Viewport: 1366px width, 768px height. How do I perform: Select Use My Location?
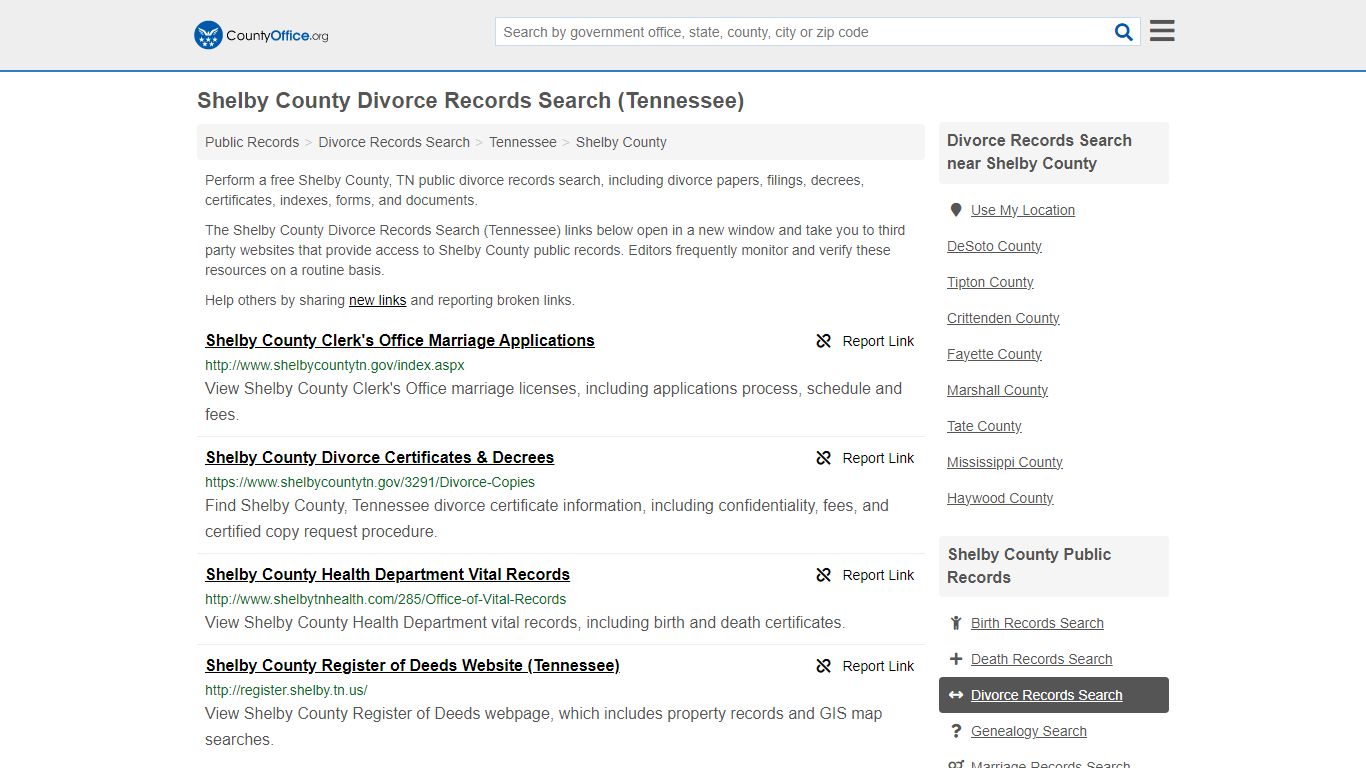(x=1023, y=210)
